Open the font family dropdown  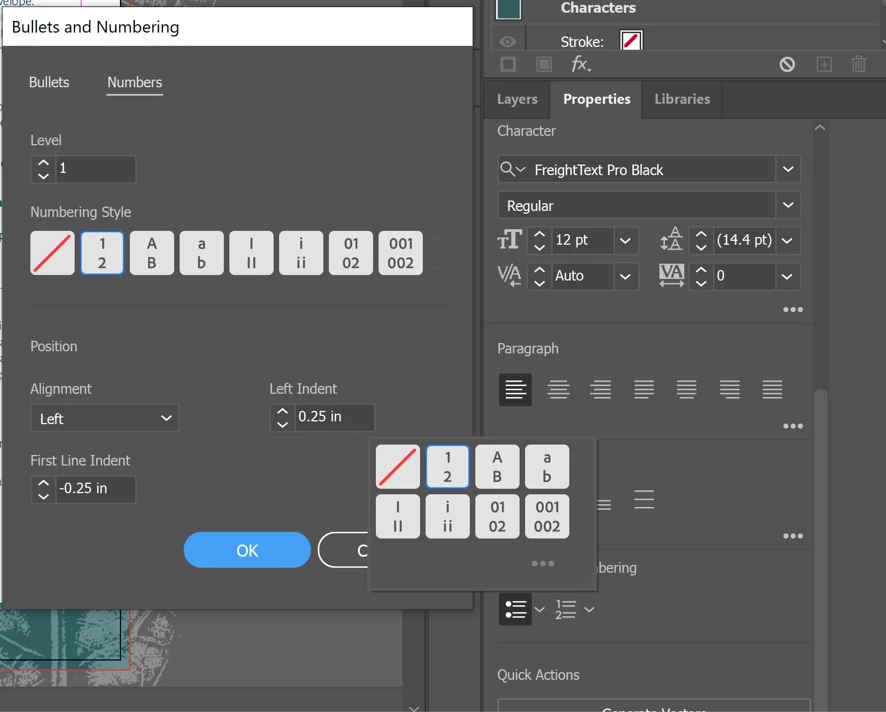[x=788, y=170]
